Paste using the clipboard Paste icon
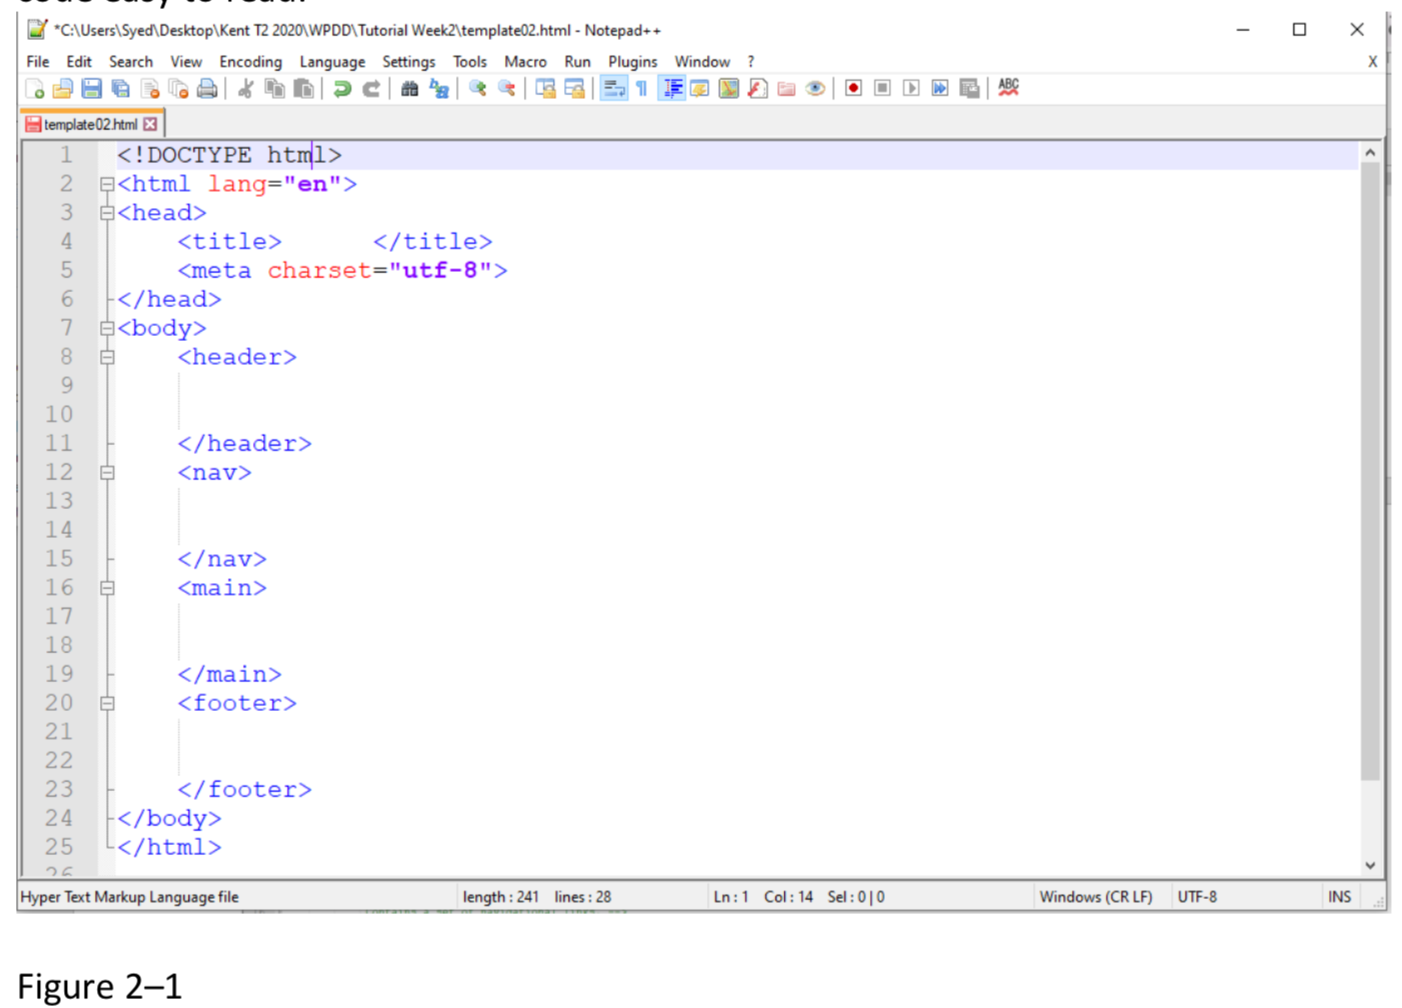This screenshot has height=1008, width=1402. point(303,89)
